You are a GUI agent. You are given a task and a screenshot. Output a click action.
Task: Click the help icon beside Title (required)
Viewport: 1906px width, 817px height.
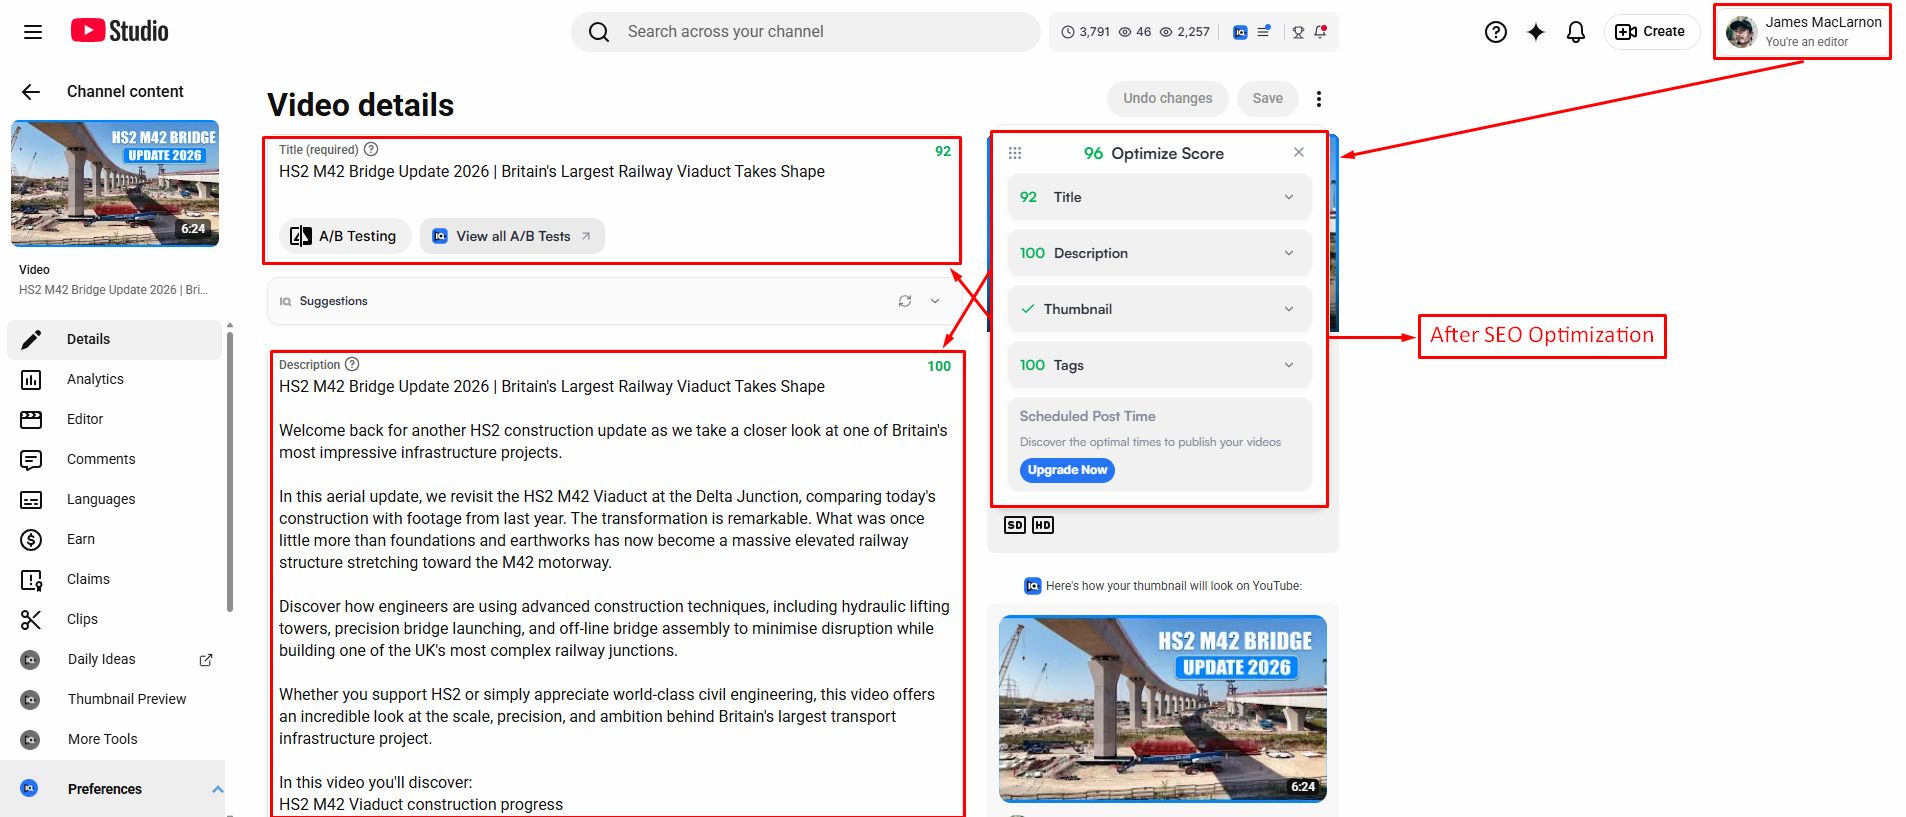[371, 149]
